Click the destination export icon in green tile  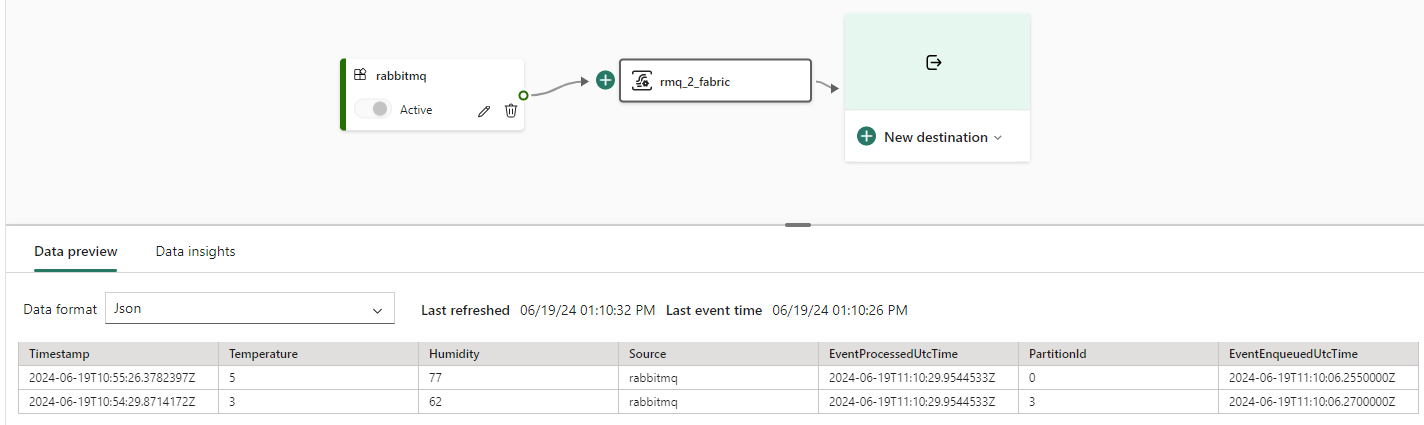pos(934,63)
